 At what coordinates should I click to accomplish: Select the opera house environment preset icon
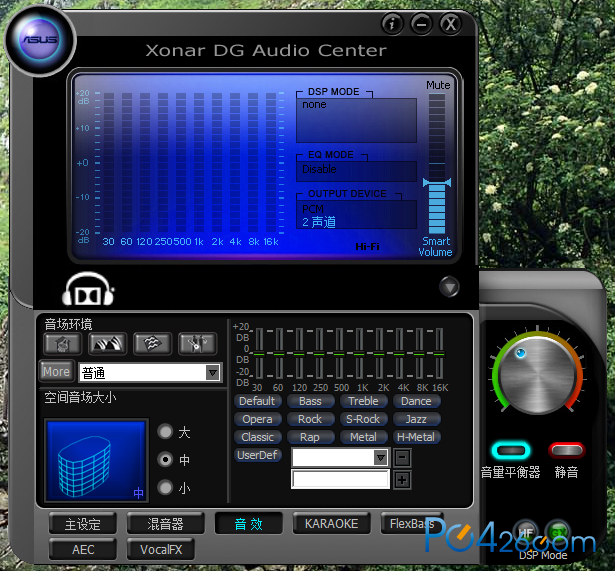coord(107,344)
